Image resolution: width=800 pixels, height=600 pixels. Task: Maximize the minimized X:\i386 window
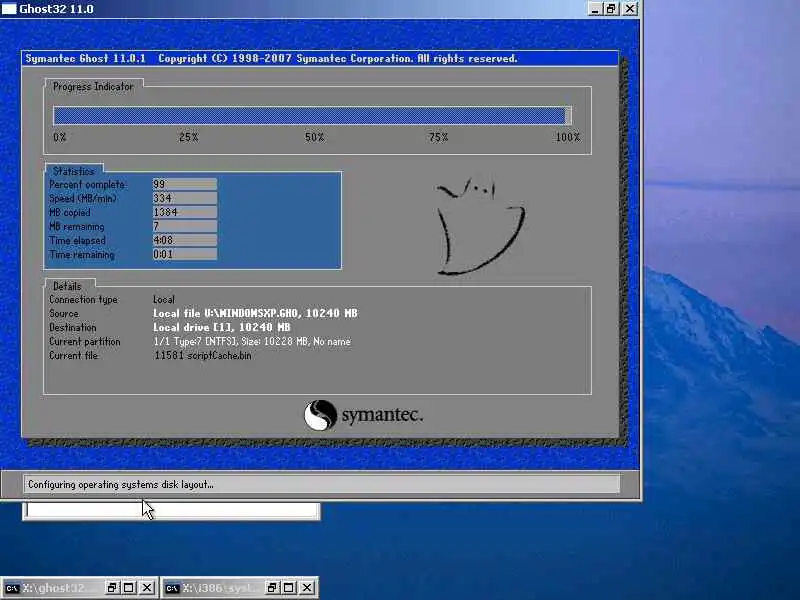pos(288,588)
